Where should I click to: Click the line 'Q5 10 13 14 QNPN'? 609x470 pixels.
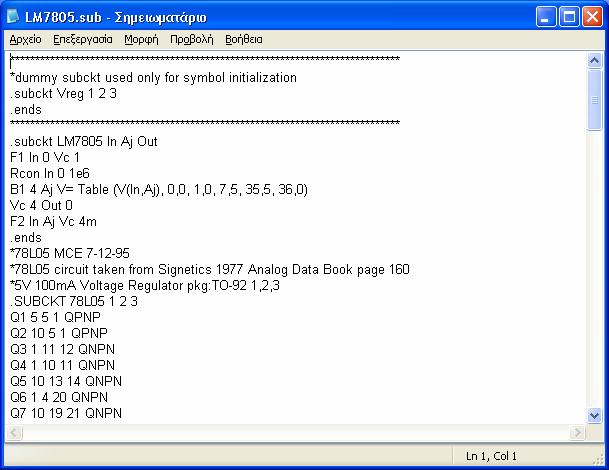point(66,381)
